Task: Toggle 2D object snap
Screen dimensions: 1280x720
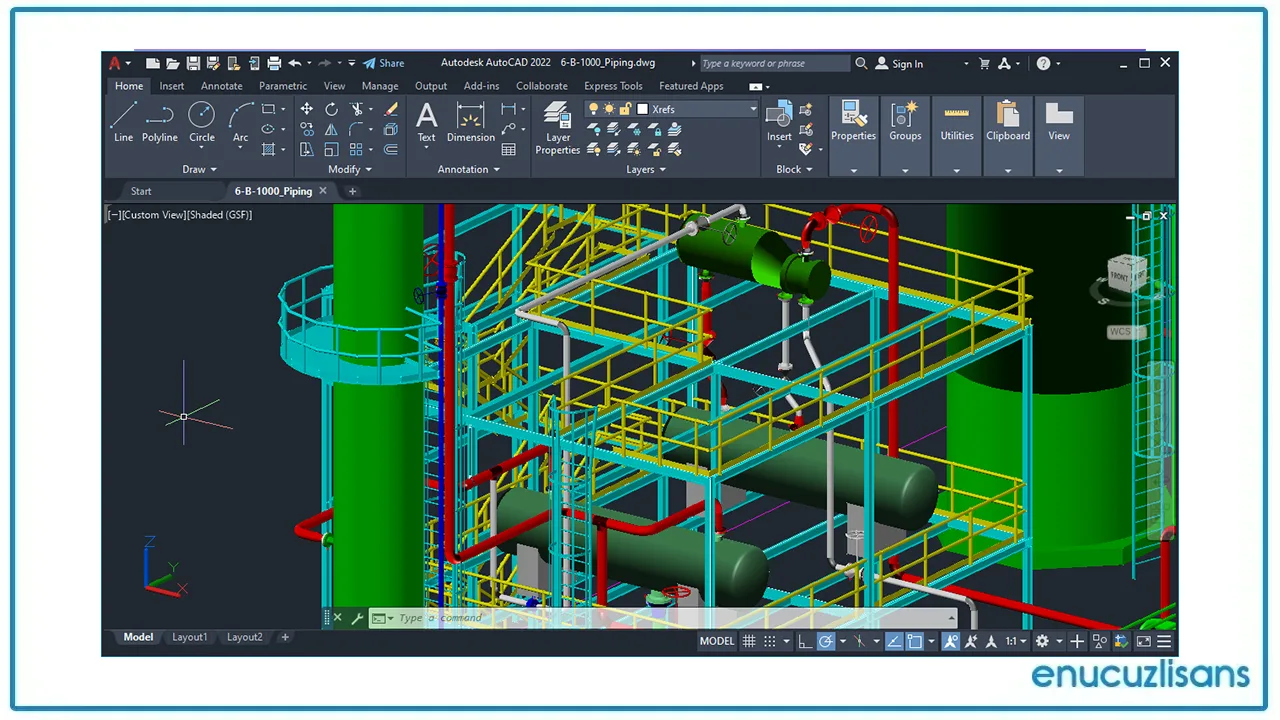Action: (914, 641)
